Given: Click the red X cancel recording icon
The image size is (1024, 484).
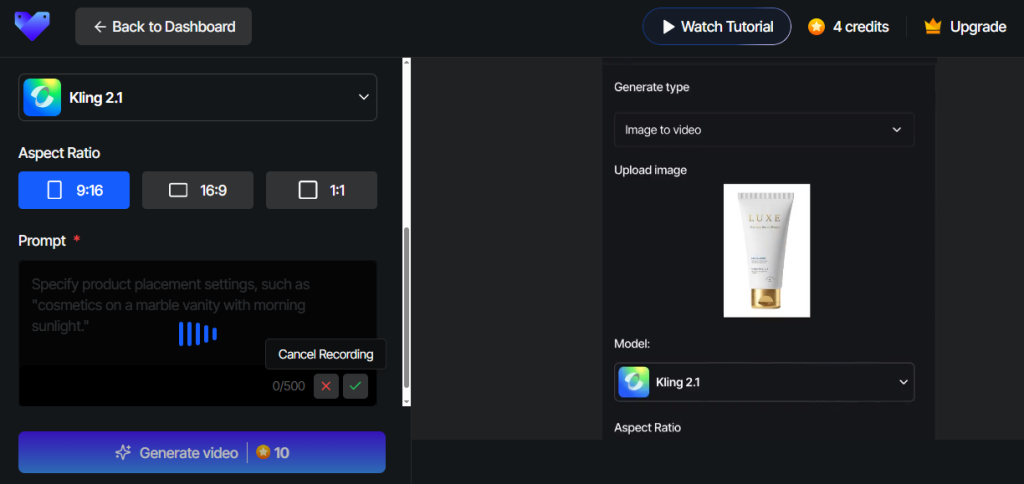Looking at the screenshot, I should 326,386.
